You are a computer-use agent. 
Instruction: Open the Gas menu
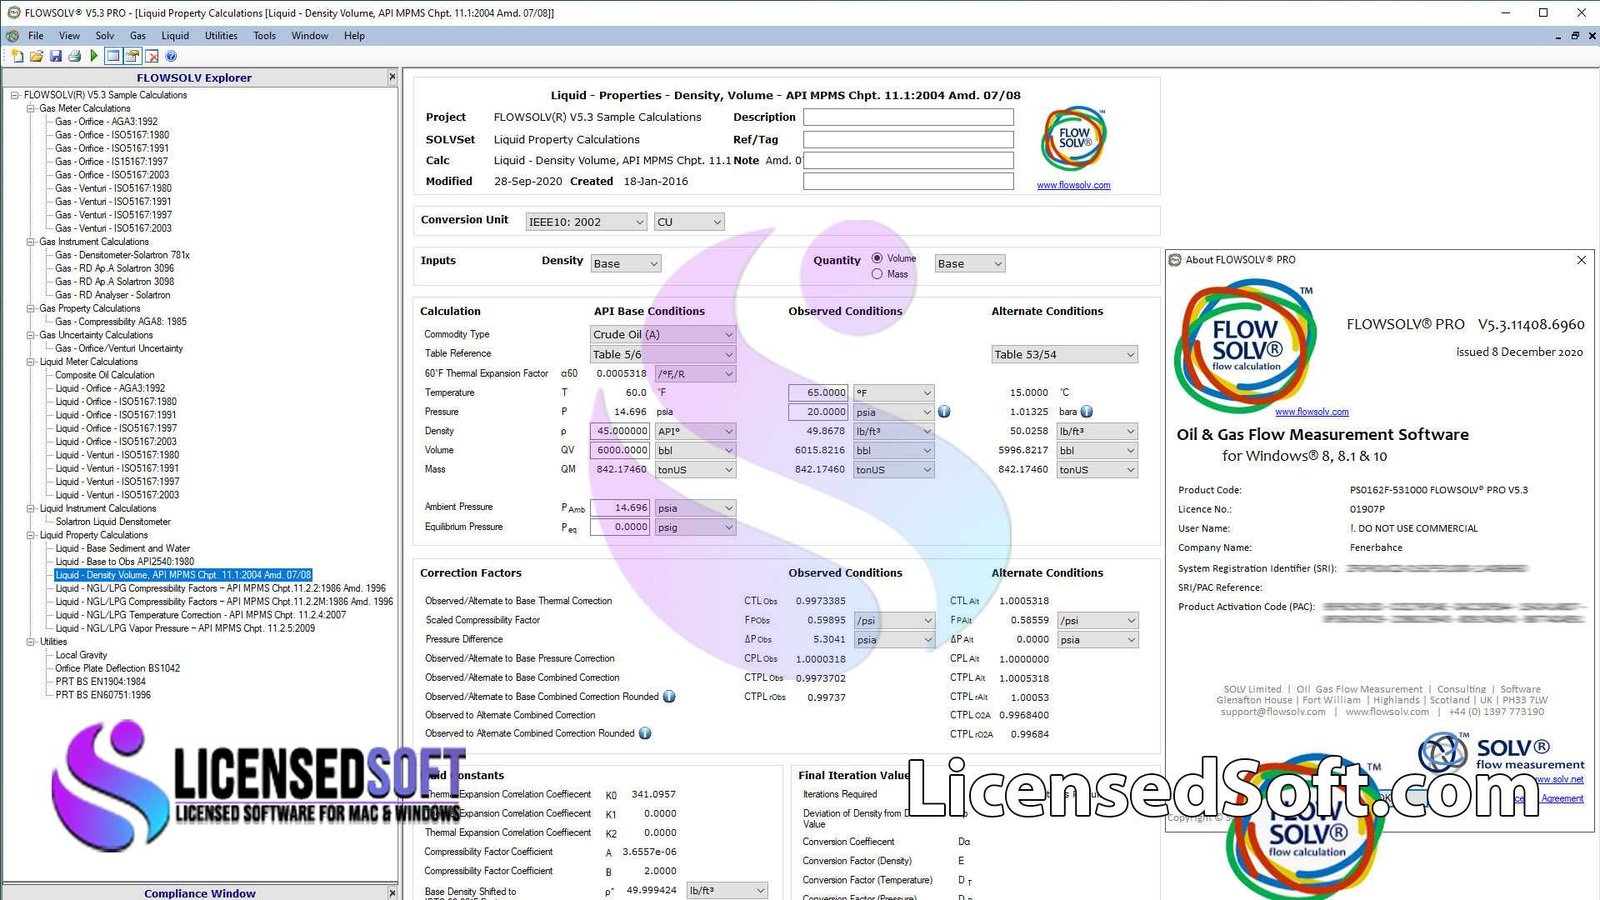click(x=138, y=35)
